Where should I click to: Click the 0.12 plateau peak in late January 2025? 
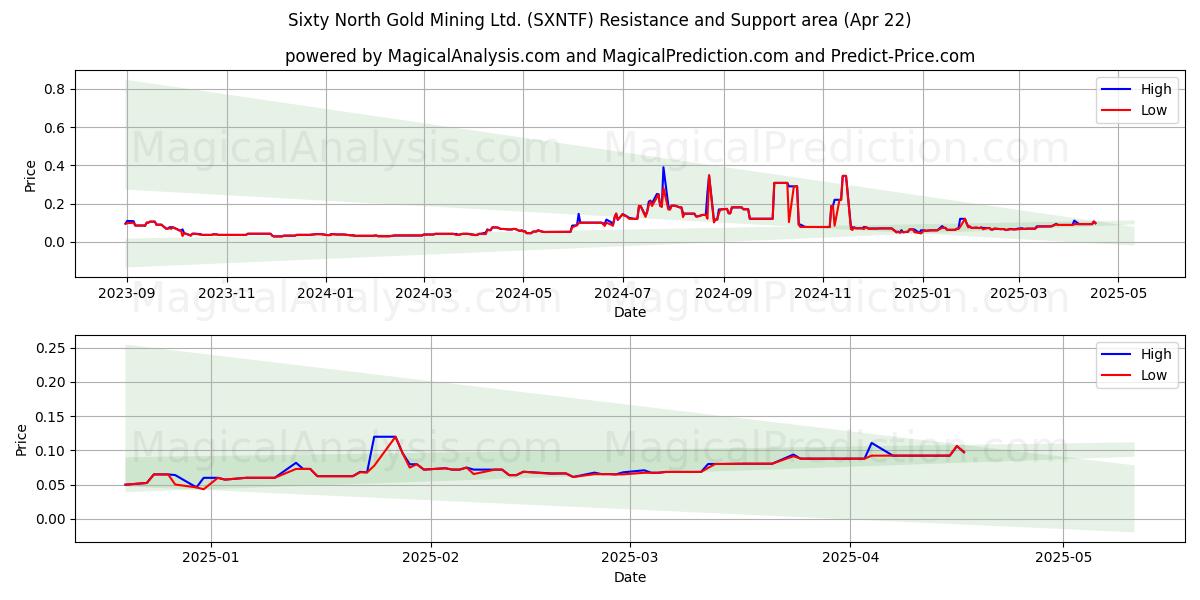click(x=384, y=436)
